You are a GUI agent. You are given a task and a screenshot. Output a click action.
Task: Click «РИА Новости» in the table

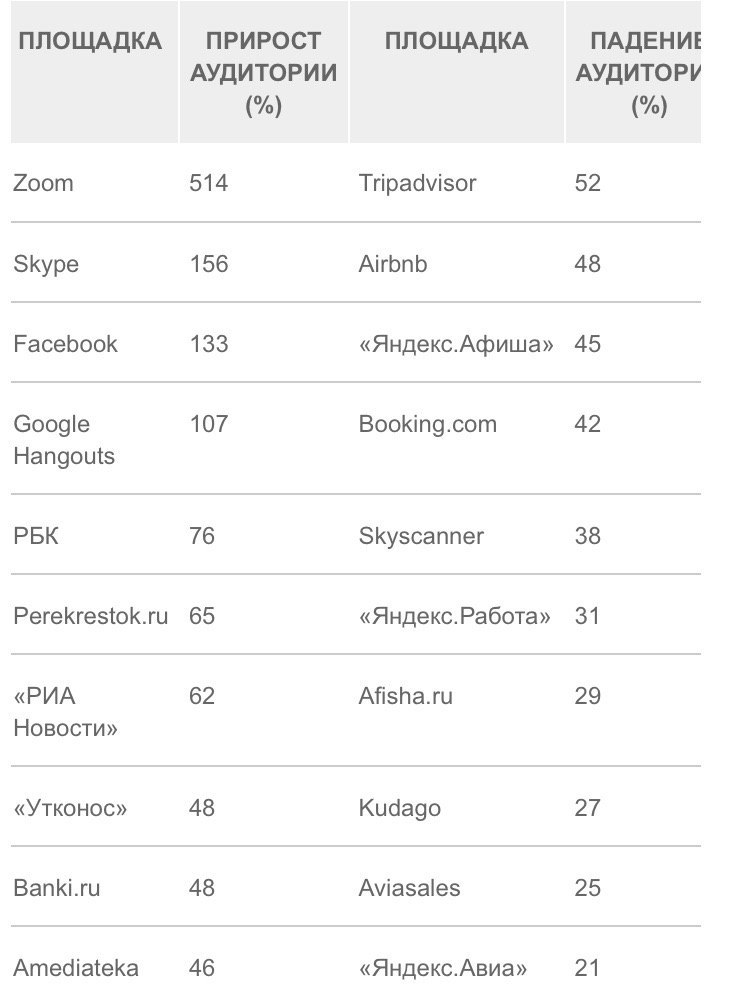(x=65, y=712)
